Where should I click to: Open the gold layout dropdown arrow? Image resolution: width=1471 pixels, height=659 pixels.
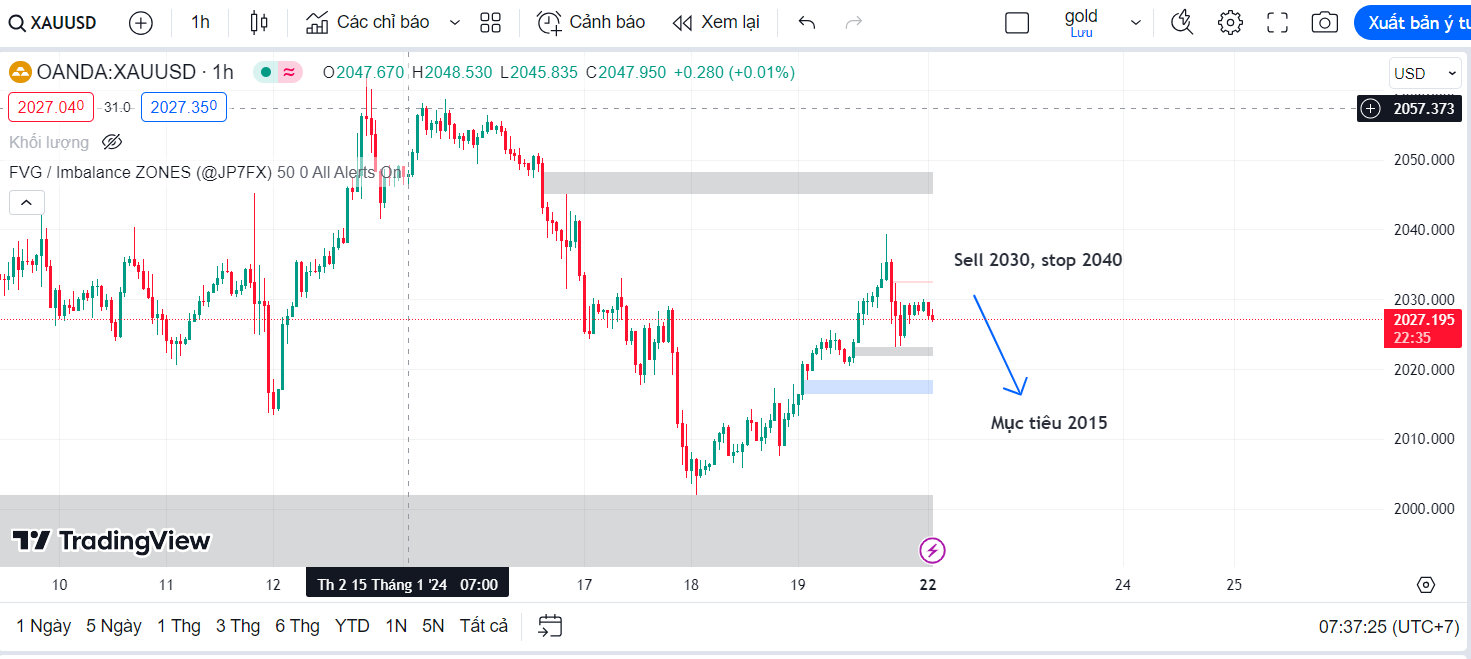[1135, 22]
